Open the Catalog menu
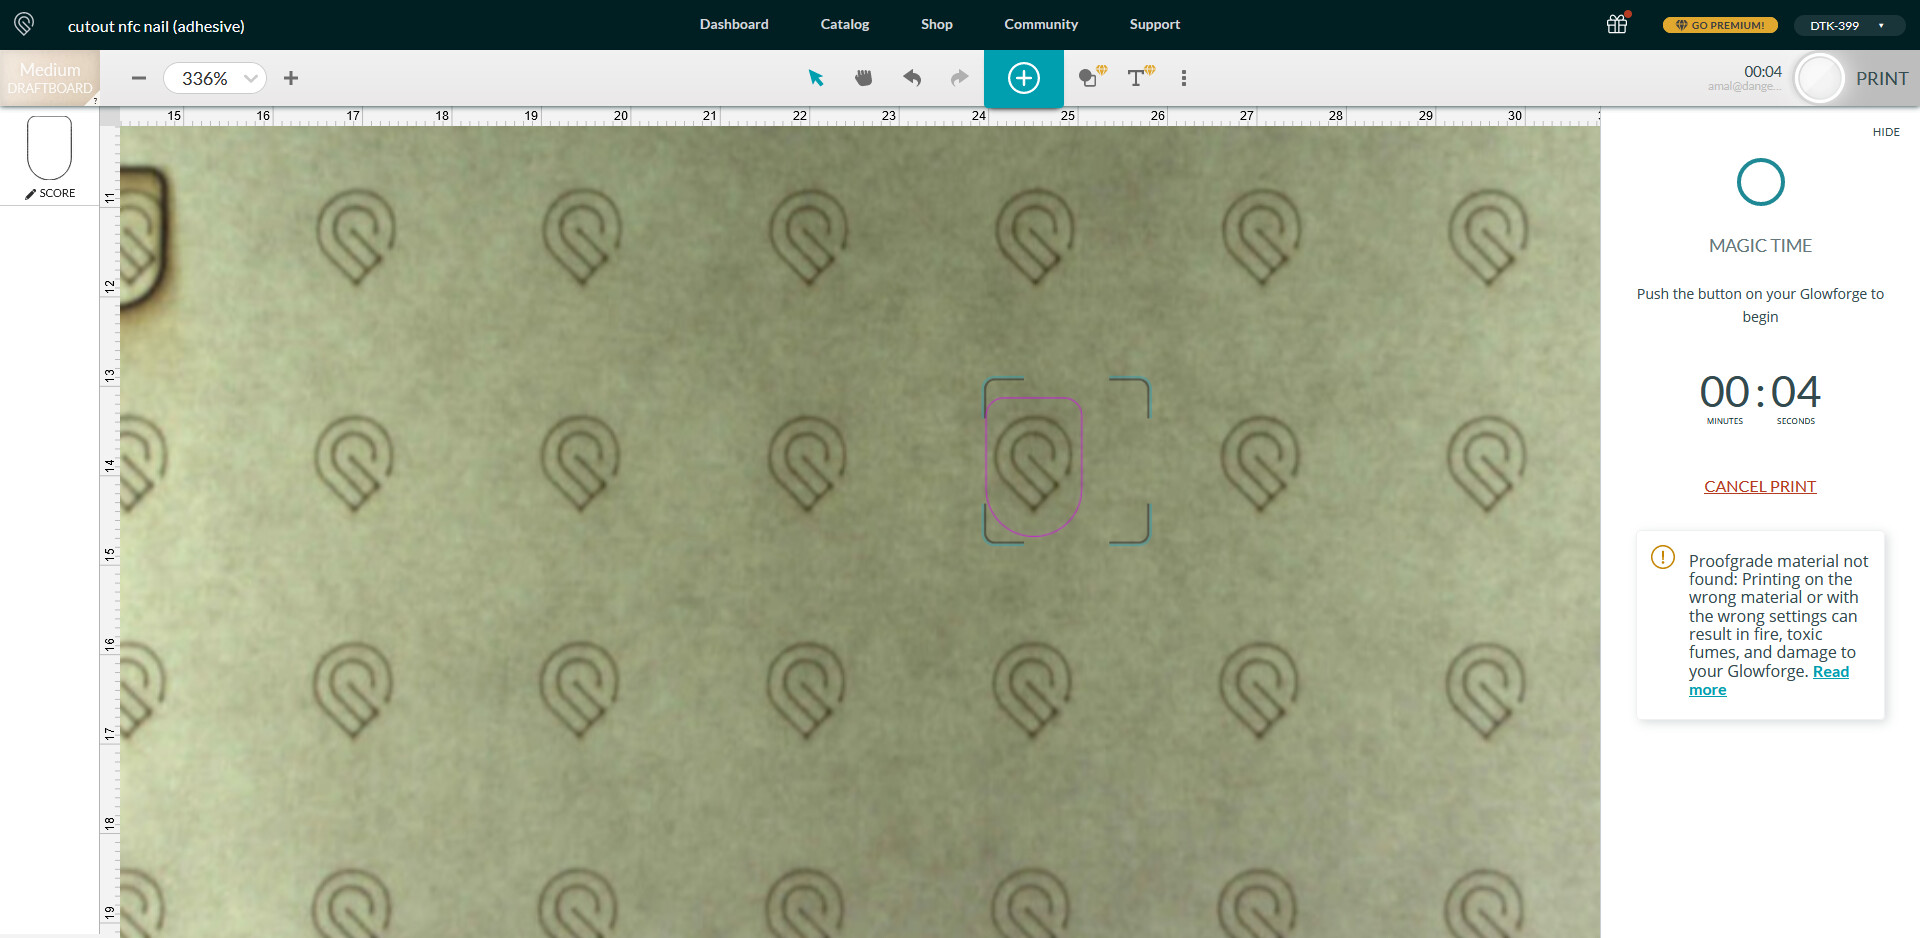Image resolution: width=1920 pixels, height=938 pixels. pos(845,24)
